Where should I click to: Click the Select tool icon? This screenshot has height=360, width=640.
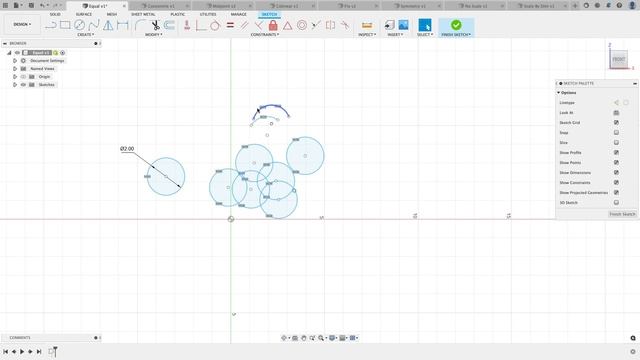pos(424,25)
